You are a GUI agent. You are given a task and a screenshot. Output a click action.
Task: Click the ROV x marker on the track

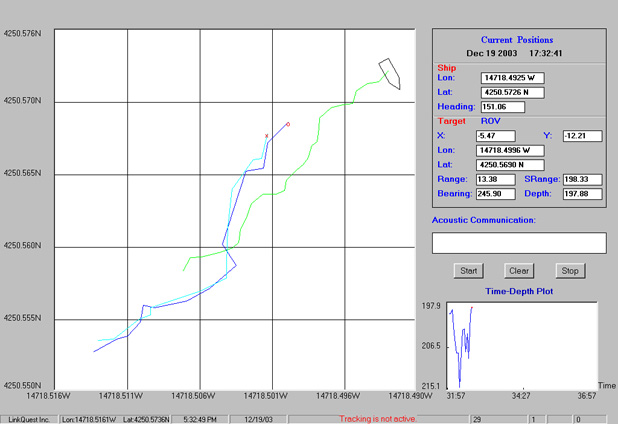(x=266, y=135)
